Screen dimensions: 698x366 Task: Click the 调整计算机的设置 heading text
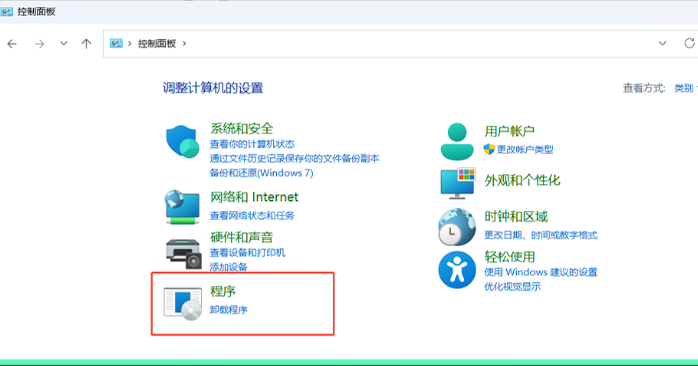(x=213, y=88)
